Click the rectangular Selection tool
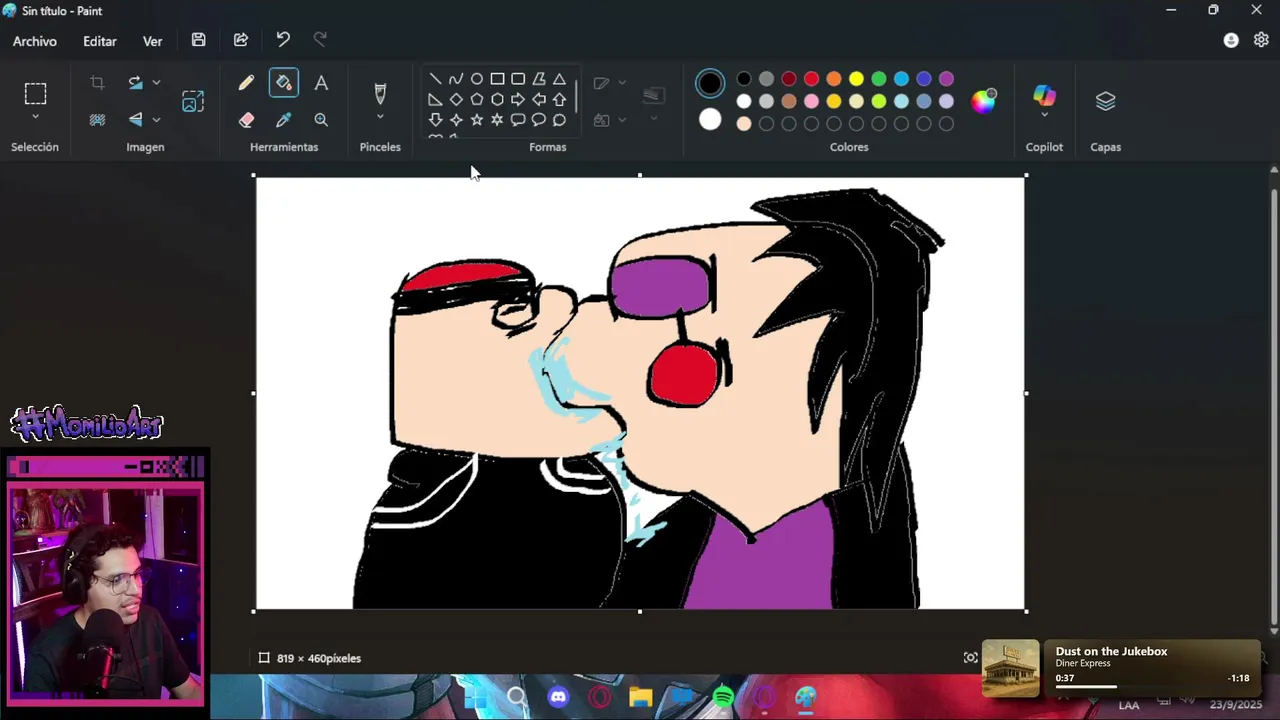1280x720 pixels. pyautogui.click(x=35, y=94)
